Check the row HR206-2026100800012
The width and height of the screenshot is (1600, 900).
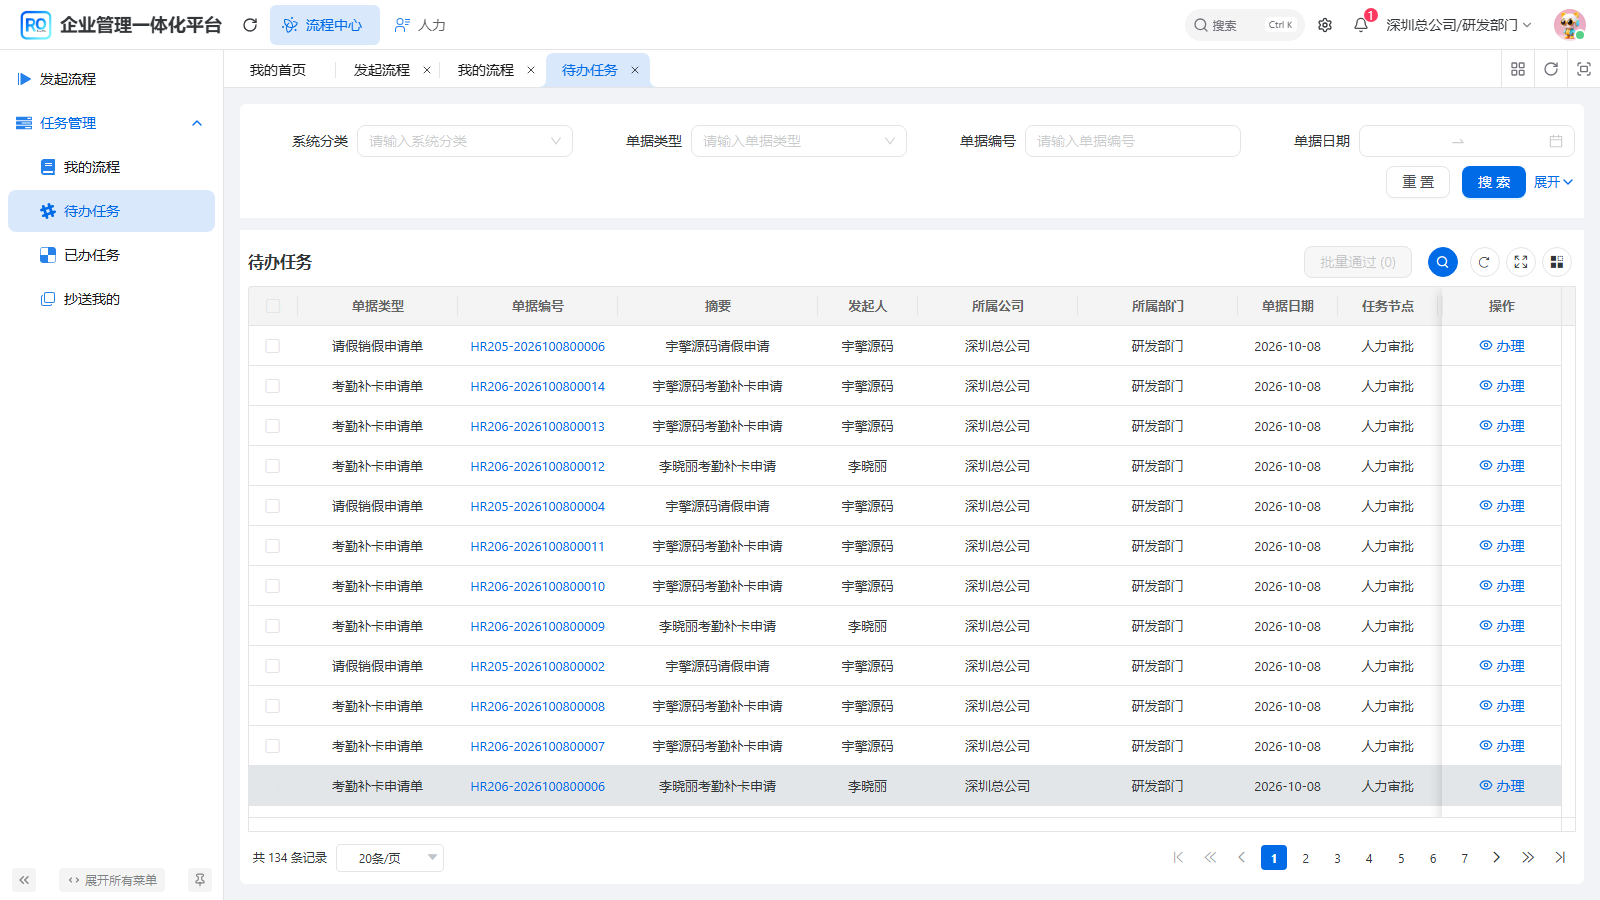[x=272, y=466]
